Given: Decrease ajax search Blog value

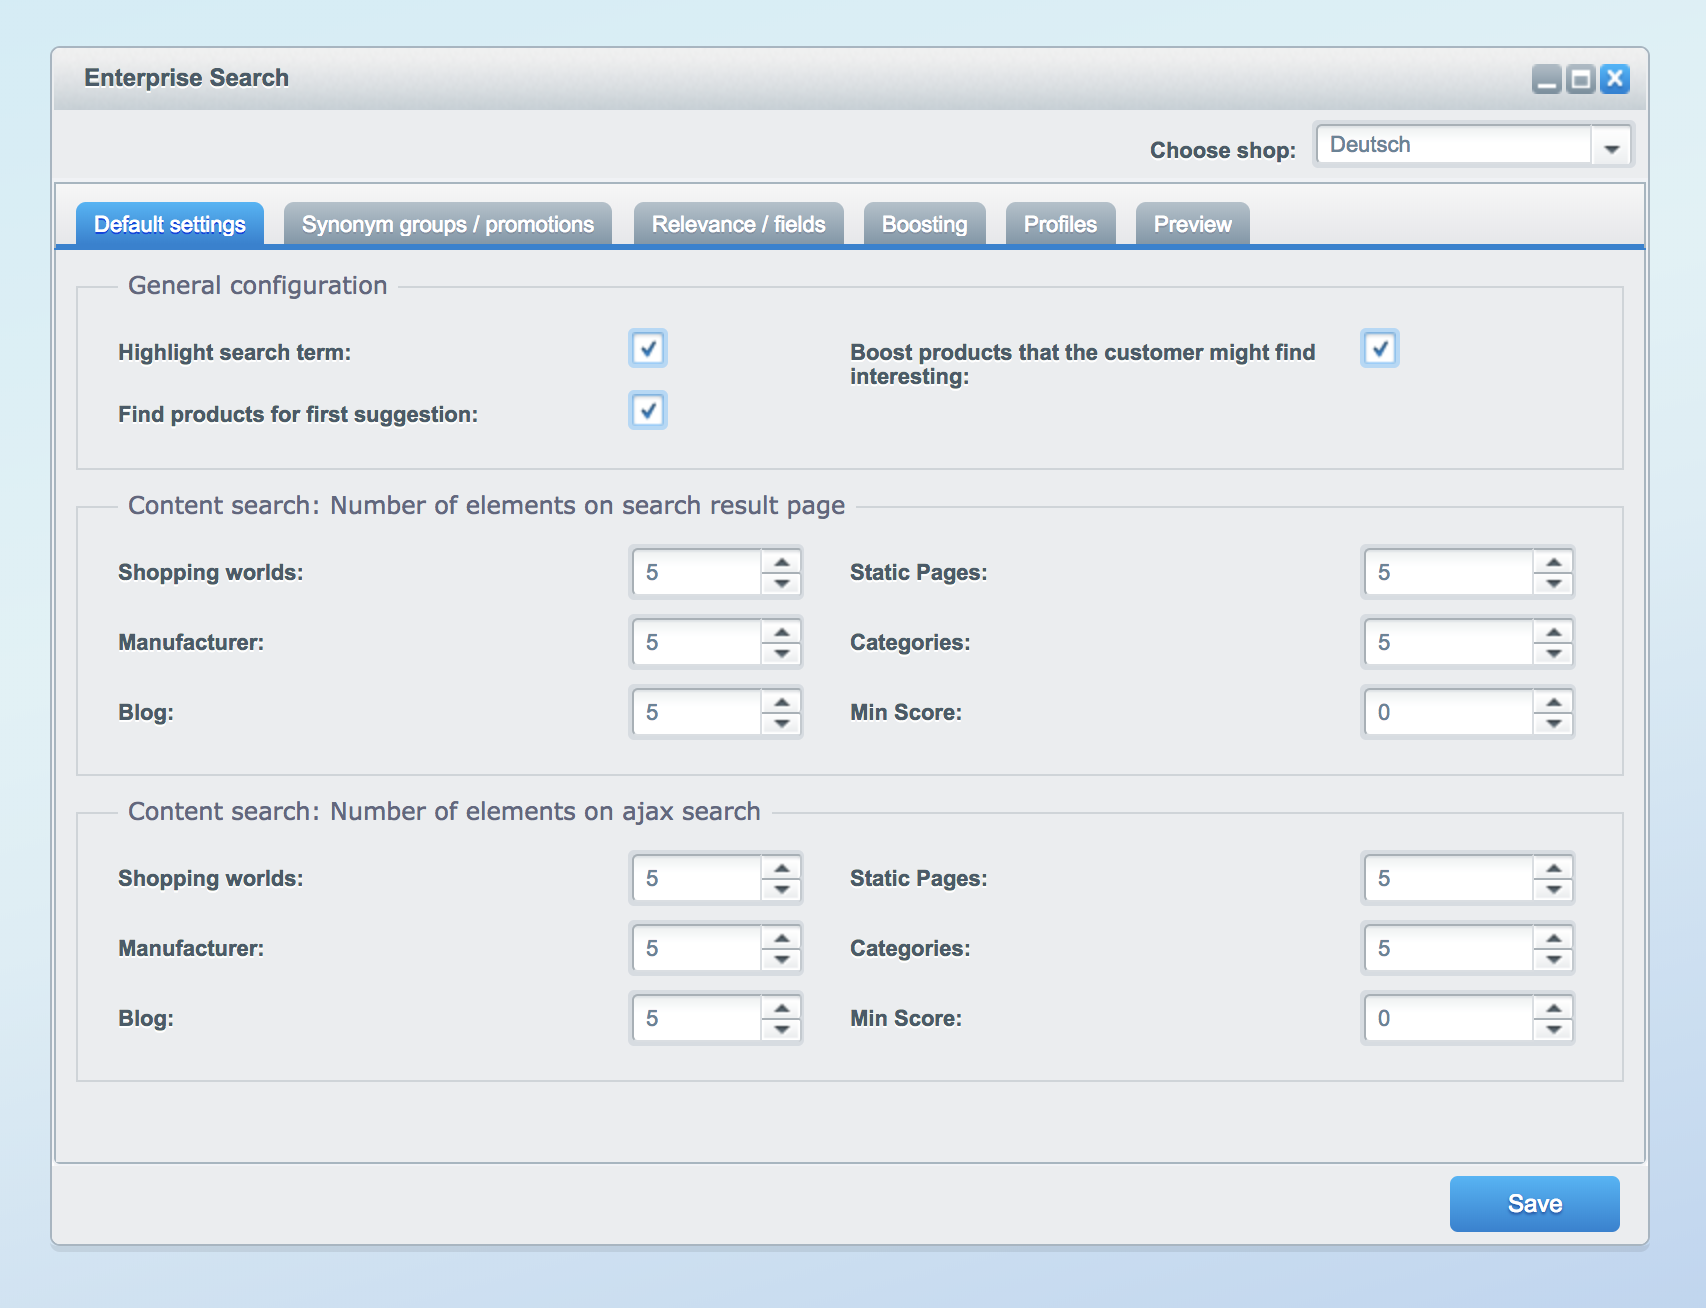Looking at the screenshot, I should [x=782, y=1030].
